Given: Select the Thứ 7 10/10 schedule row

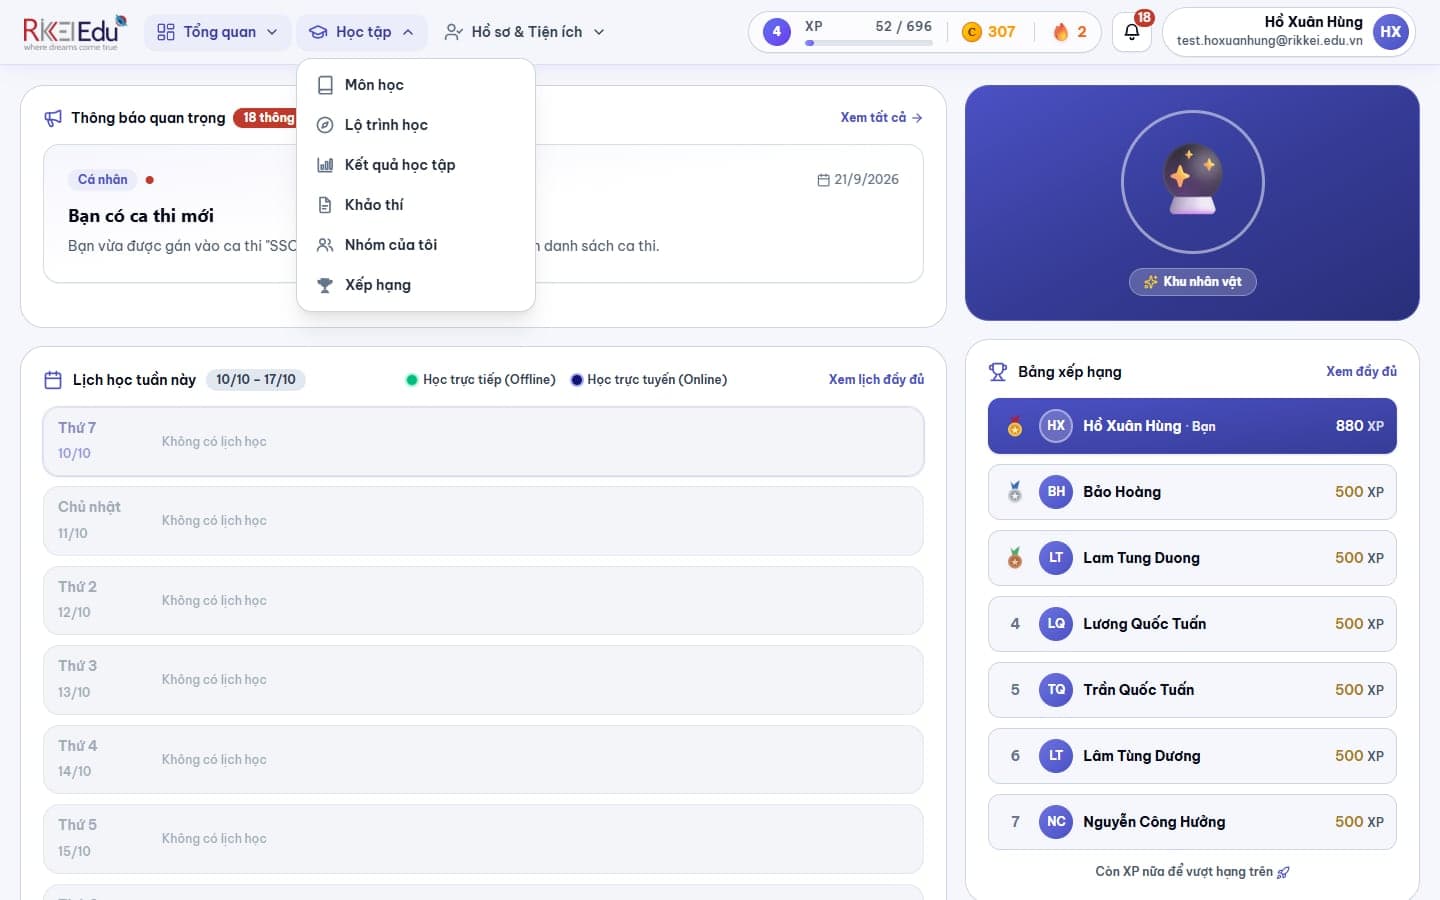Looking at the screenshot, I should pyautogui.click(x=483, y=441).
